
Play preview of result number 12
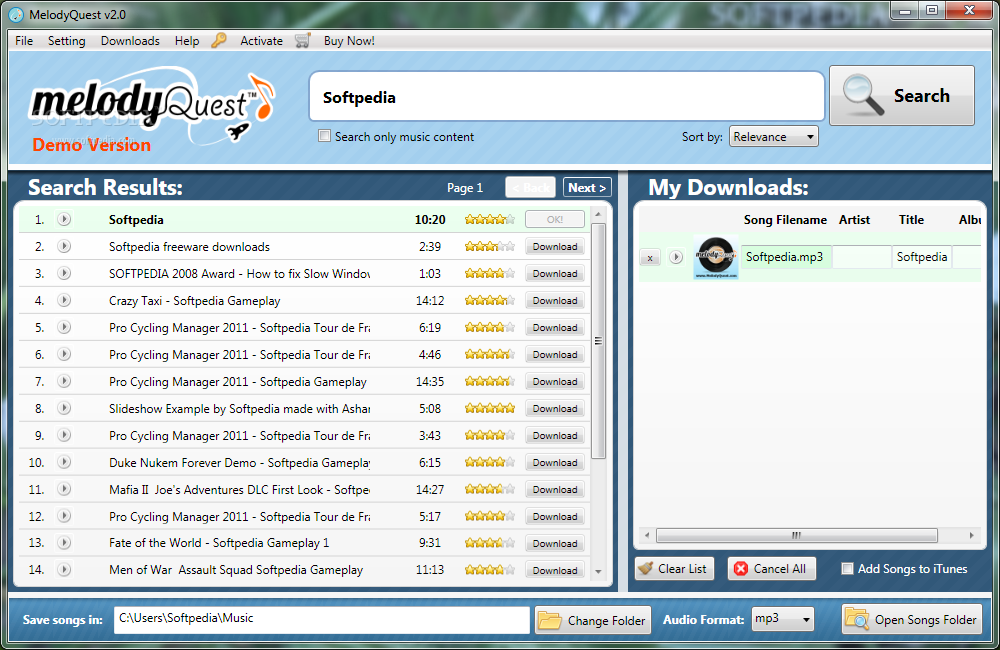tap(64, 516)
